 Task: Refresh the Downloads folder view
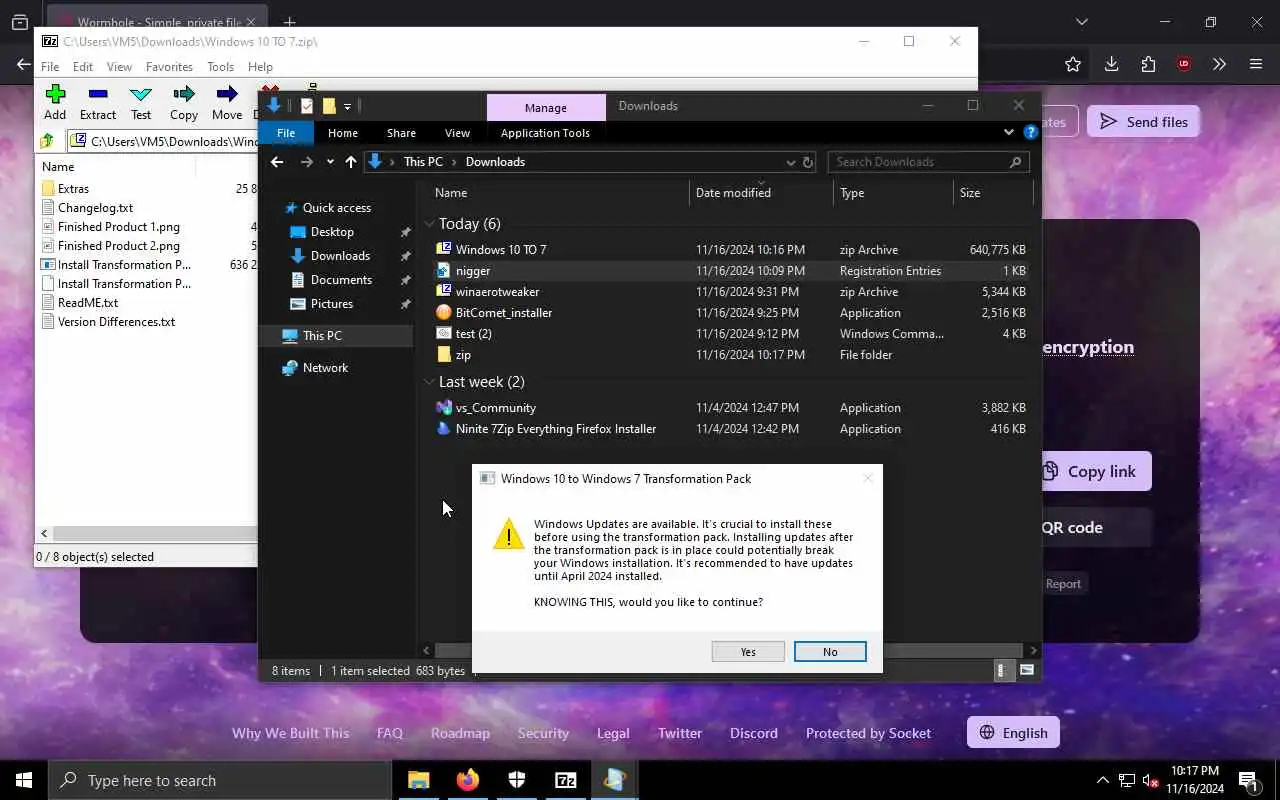pos(808,162)
